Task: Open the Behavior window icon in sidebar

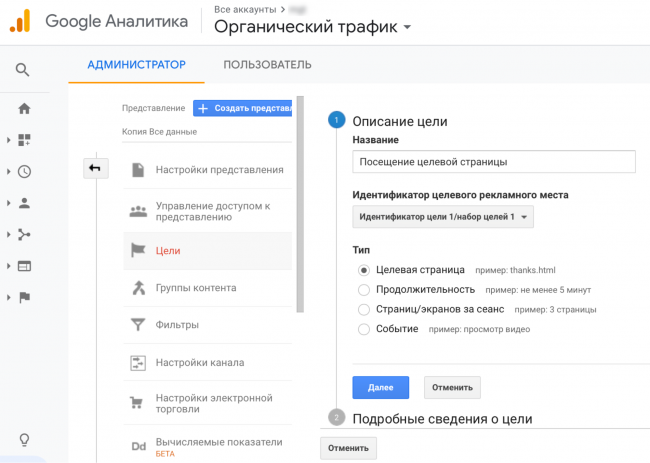Action: tap(24, 266)
